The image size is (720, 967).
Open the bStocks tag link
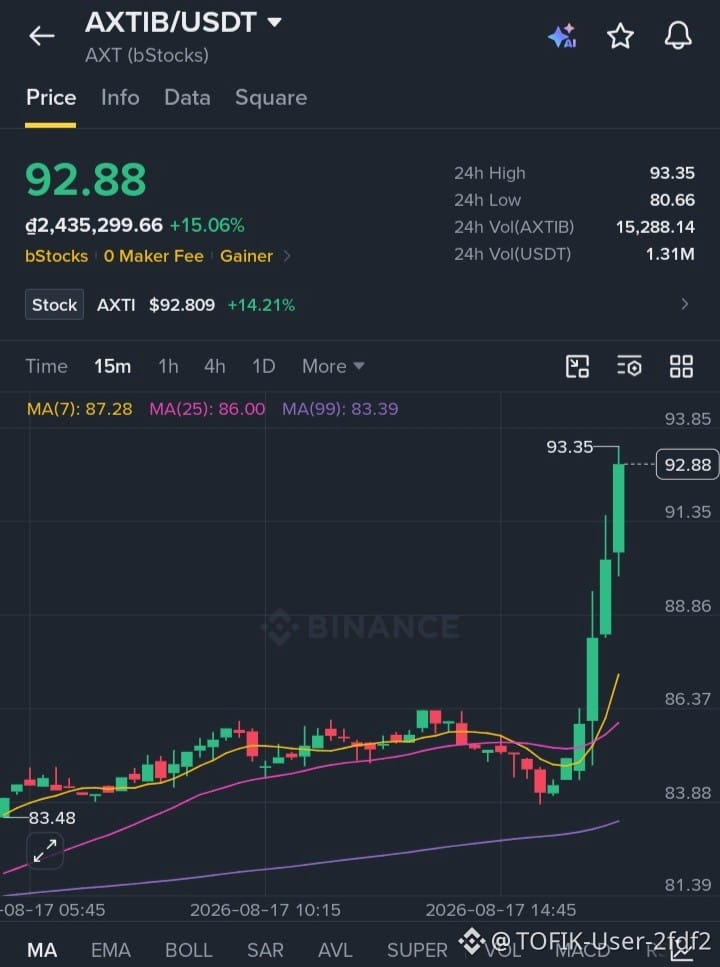point(57,256)
